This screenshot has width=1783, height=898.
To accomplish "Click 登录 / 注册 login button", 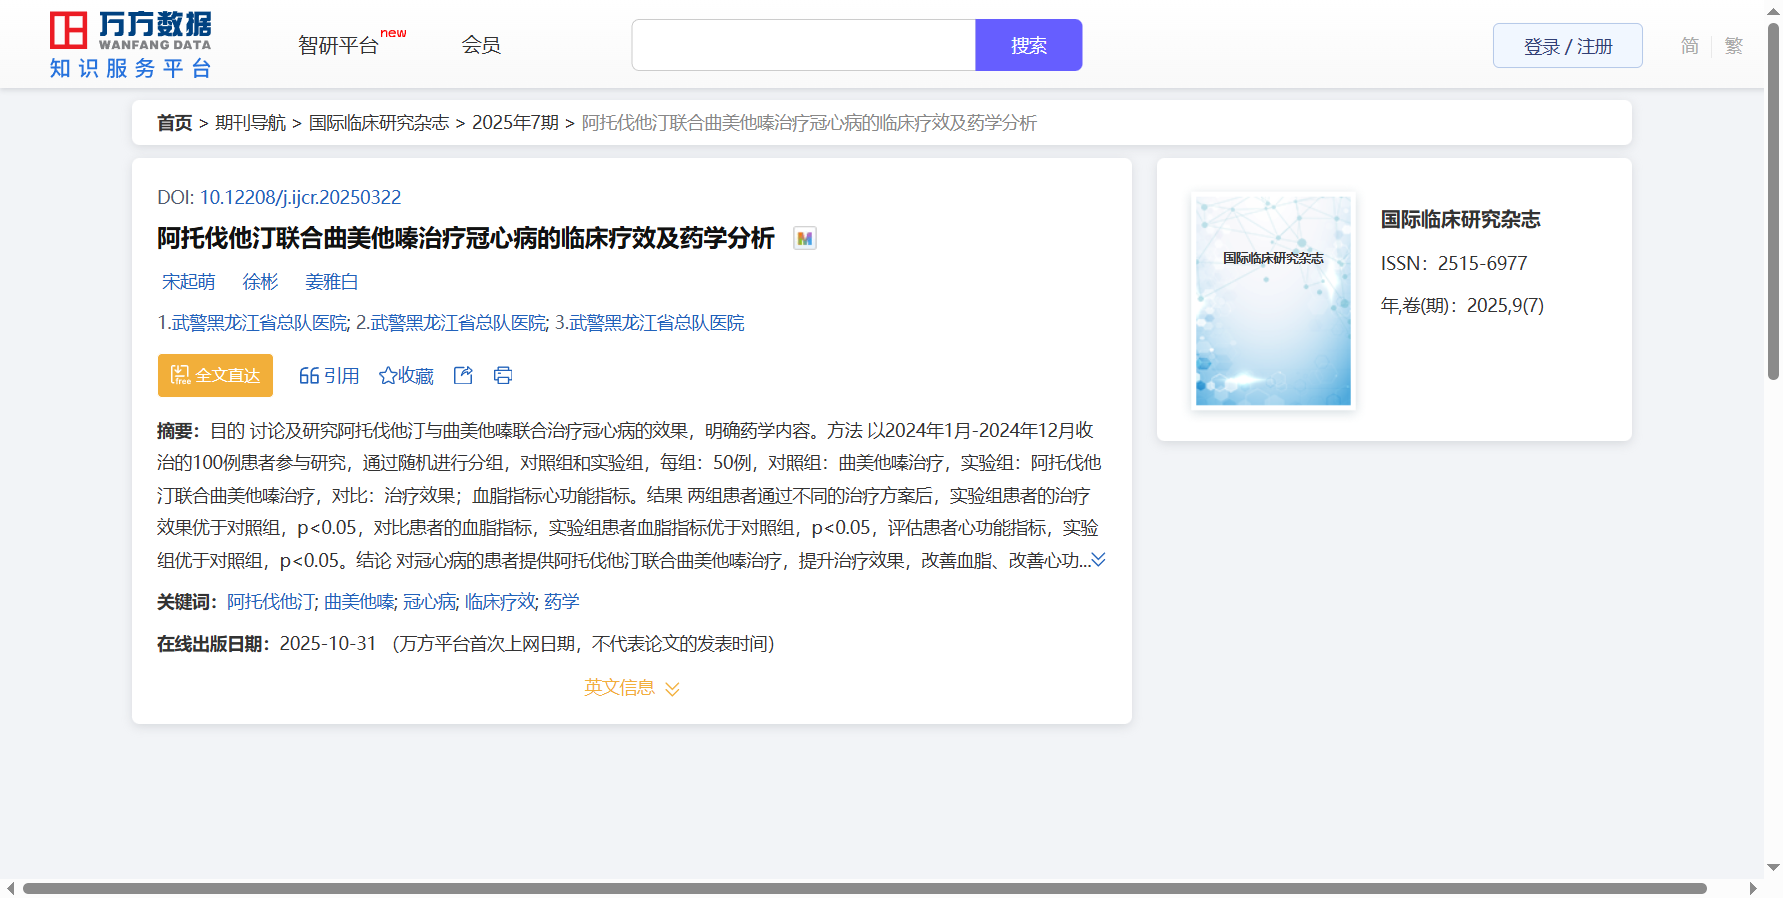I will [1567, 46].
